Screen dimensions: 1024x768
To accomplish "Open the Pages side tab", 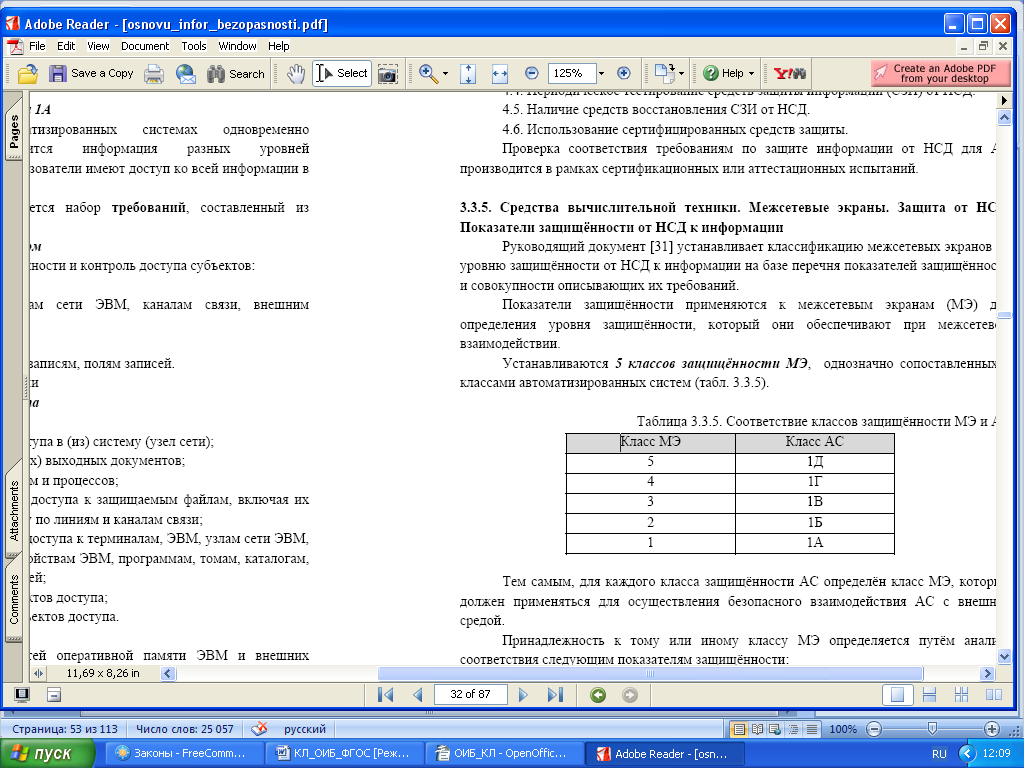I will (x=14, y=131).
